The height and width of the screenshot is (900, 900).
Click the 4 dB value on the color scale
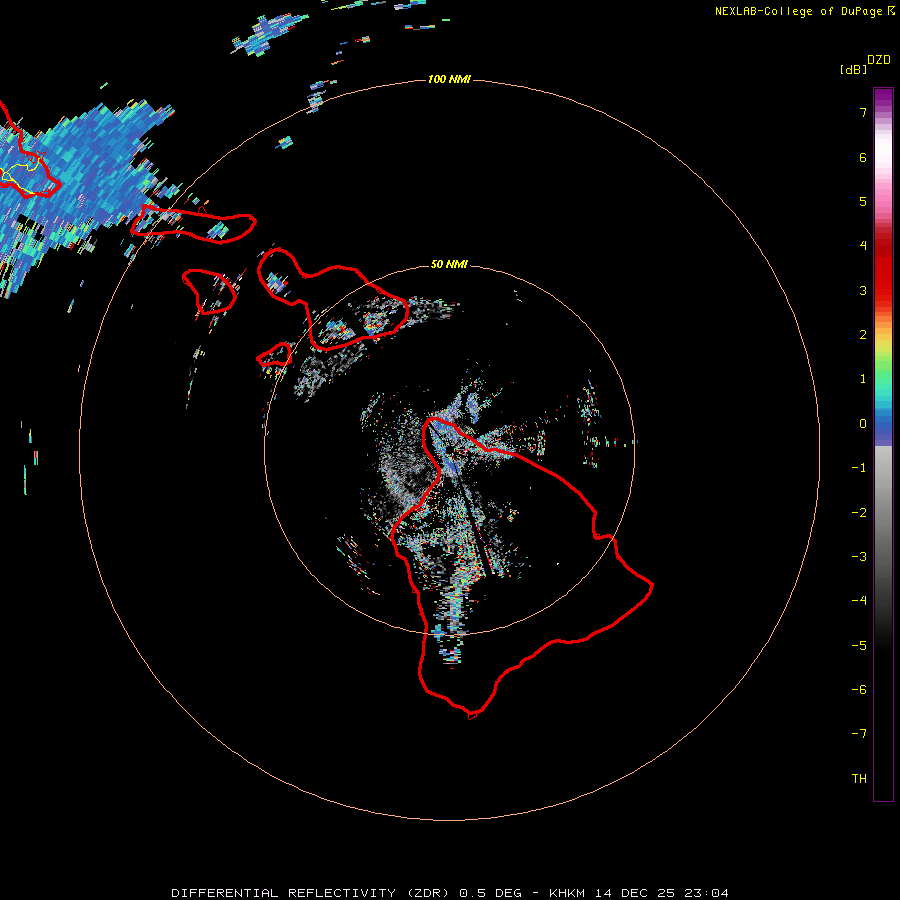click(863, 246)
